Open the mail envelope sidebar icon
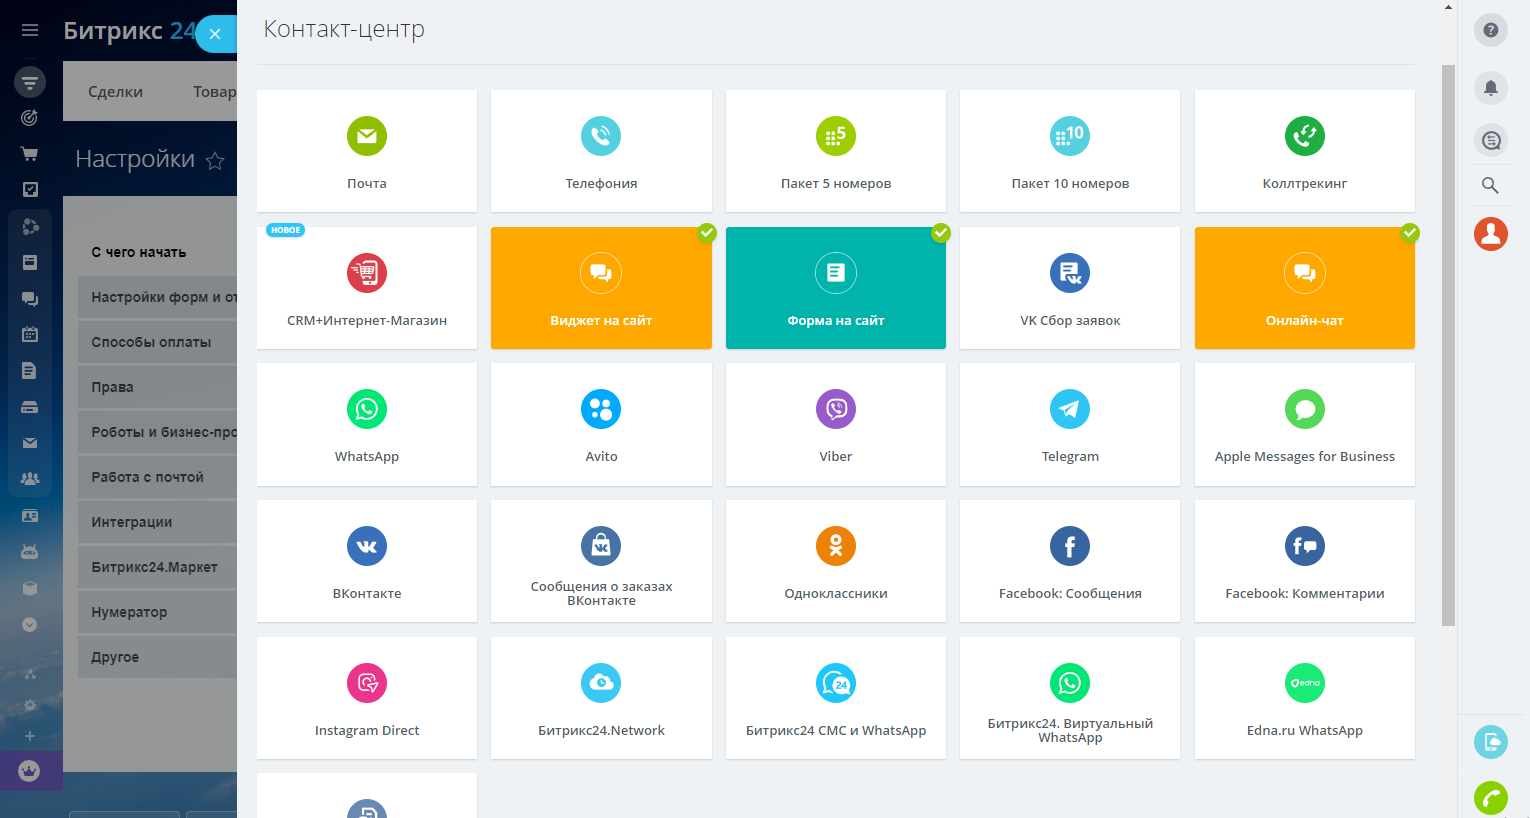Image resolution: width=1530 pixels, height=818 pixels. pos(30,443)
